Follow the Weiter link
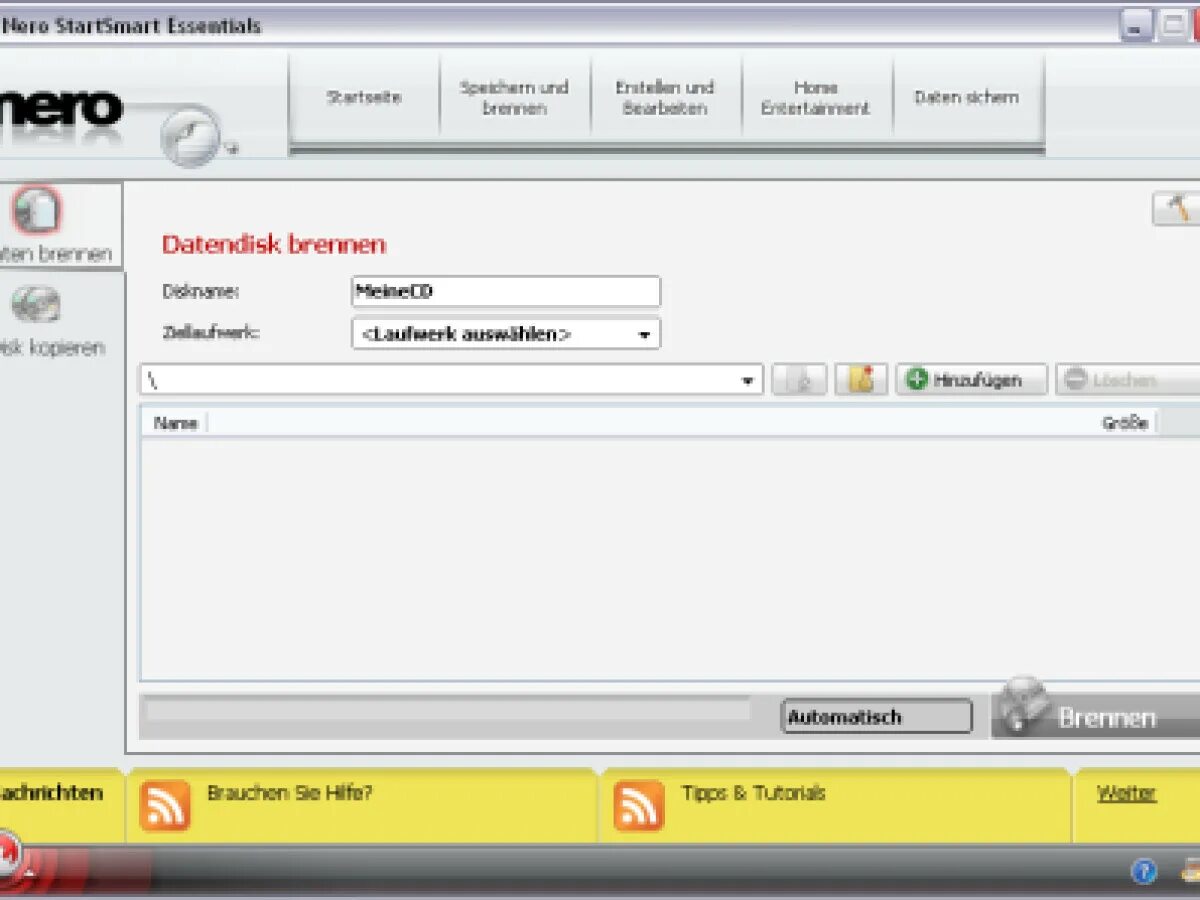 (x=1126, y=794)
